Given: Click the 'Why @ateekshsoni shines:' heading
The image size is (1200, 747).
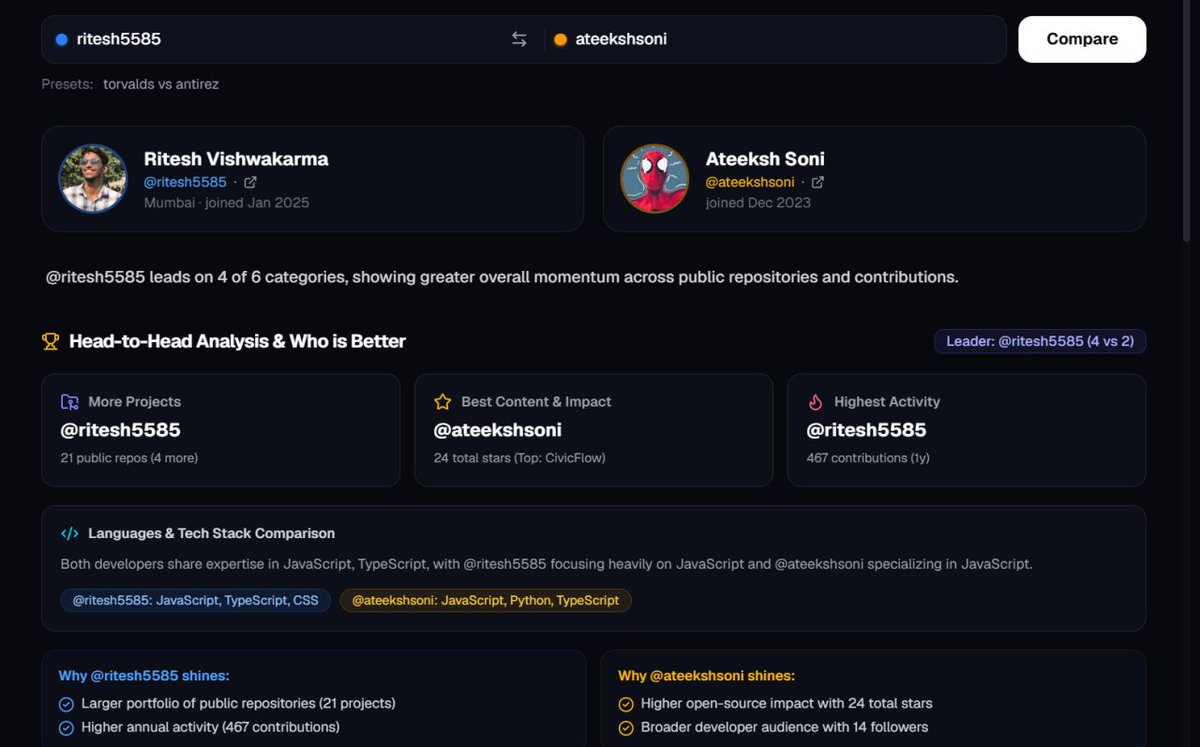Looking at the screenshot, I should (x=706, y=676).
